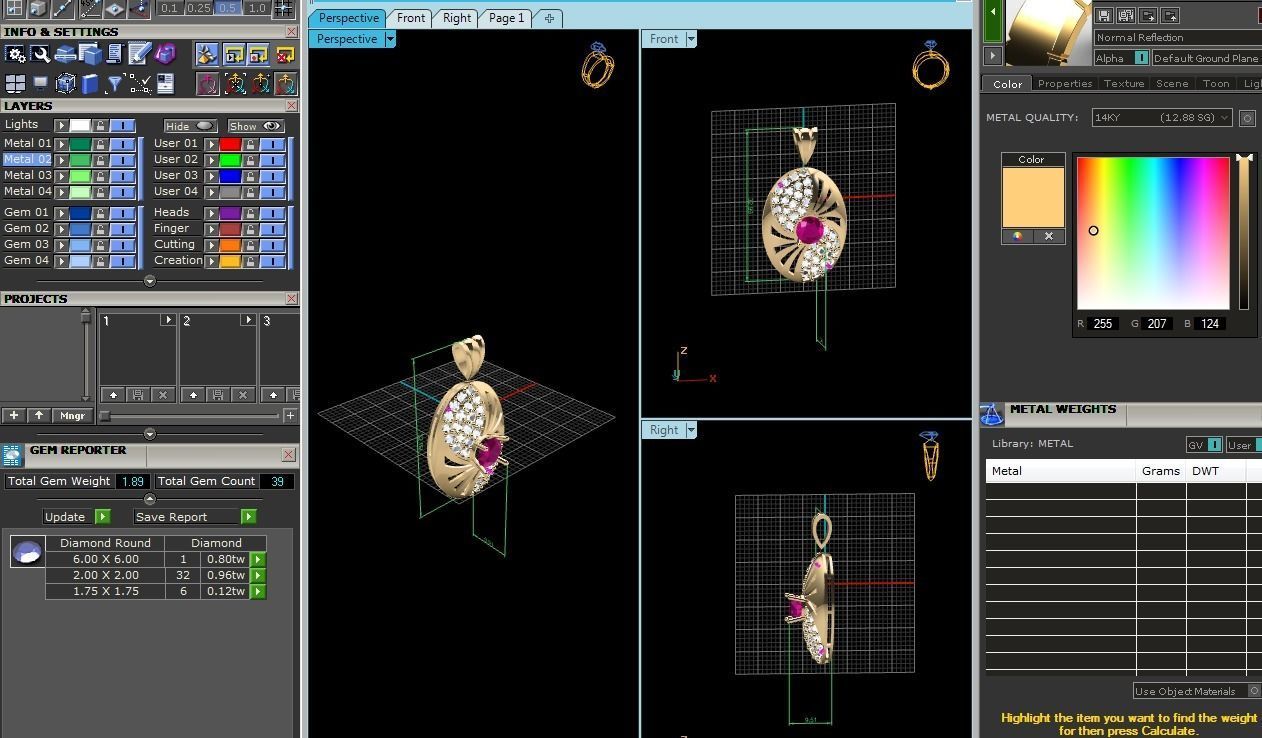This screenshot has height=738, width=1262.
Task: Load project slot 2 with up arrow icon
Action: click(x=193, y=395)
